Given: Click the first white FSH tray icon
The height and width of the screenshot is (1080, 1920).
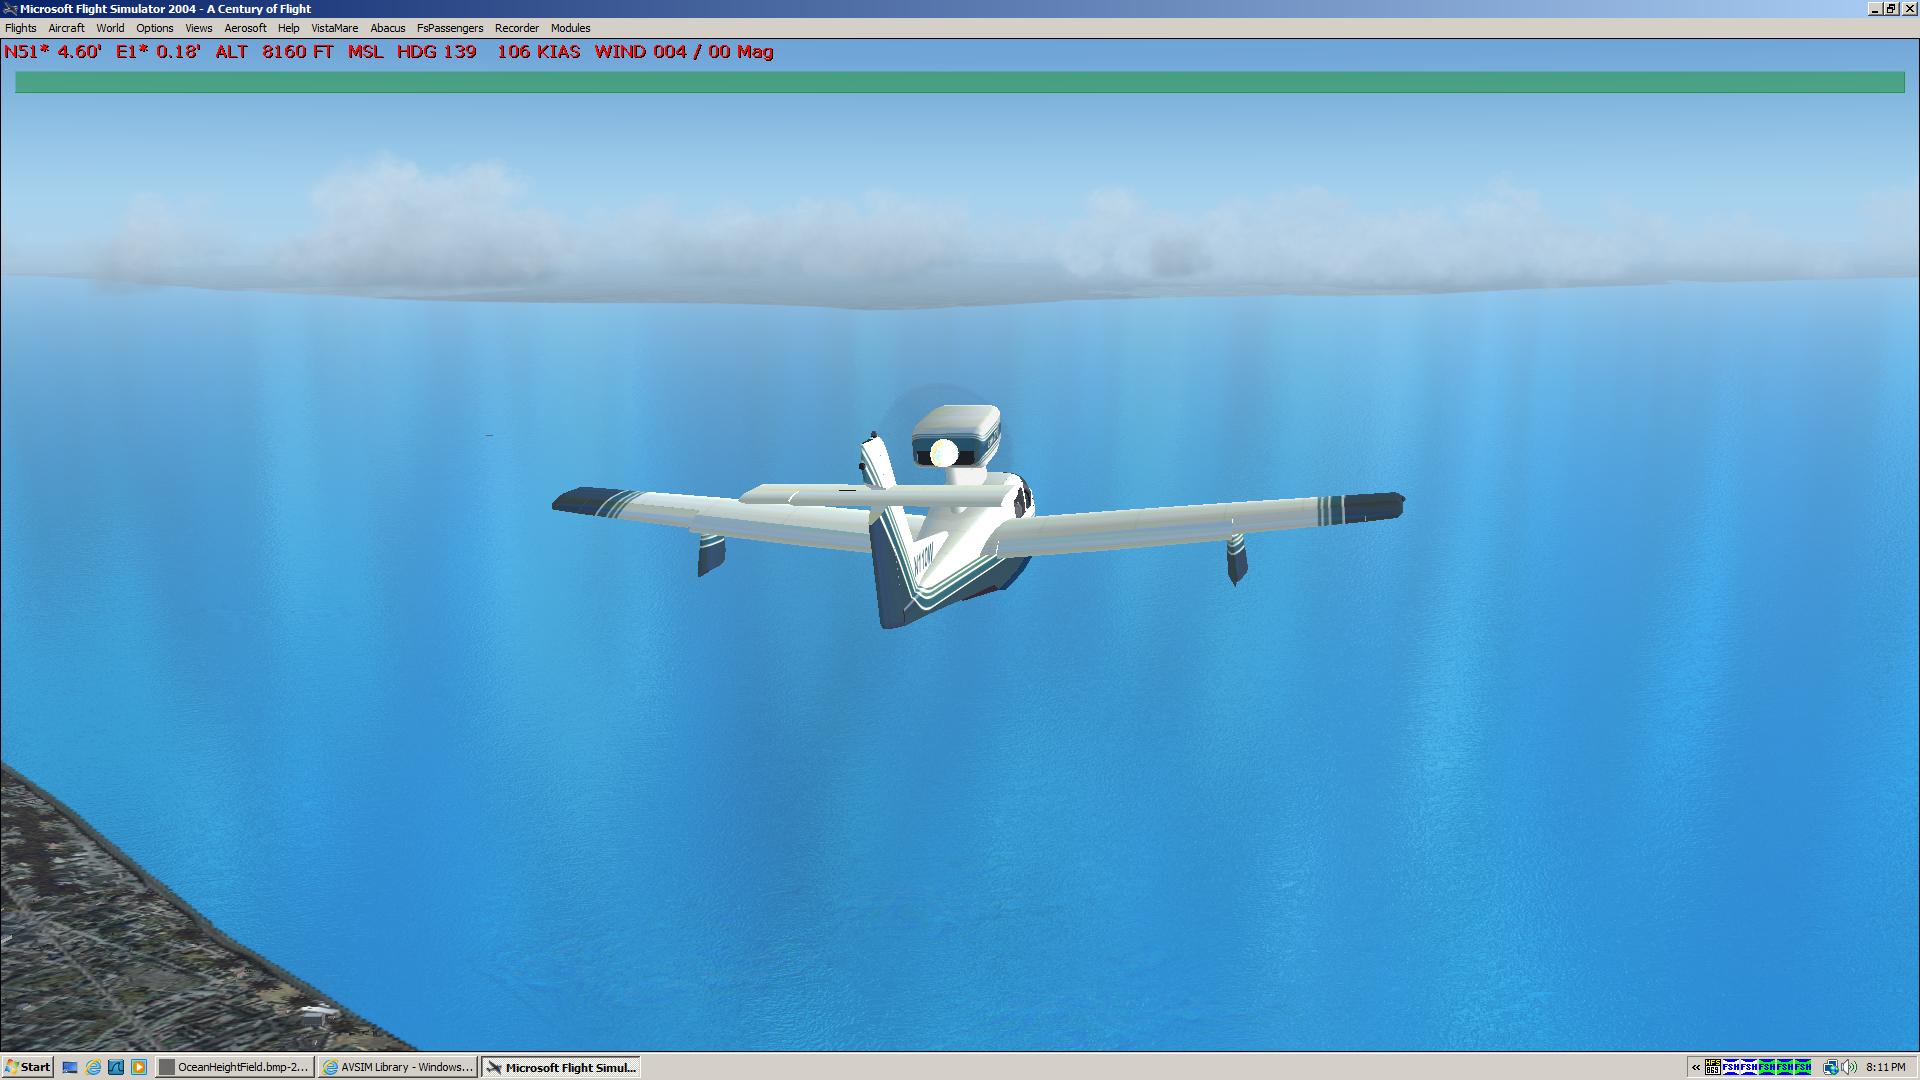Looking at the screenshot, I should 1731,1067.
